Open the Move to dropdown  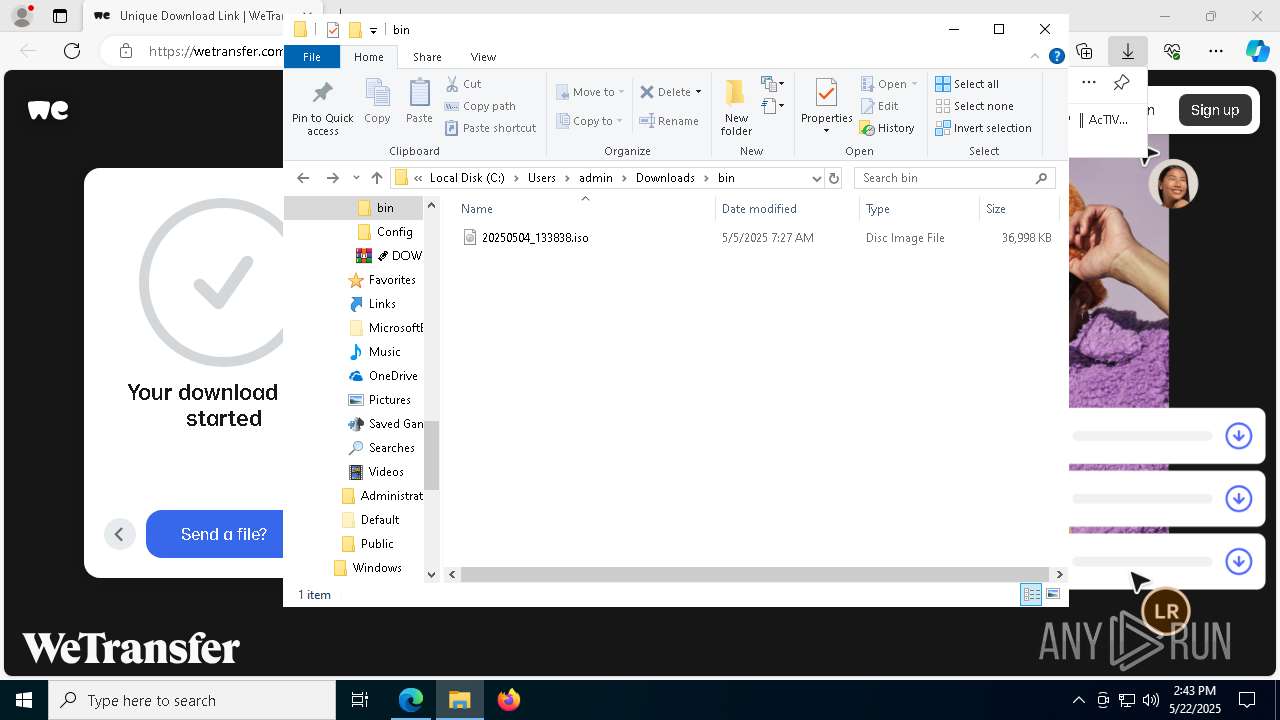point(590,92)
